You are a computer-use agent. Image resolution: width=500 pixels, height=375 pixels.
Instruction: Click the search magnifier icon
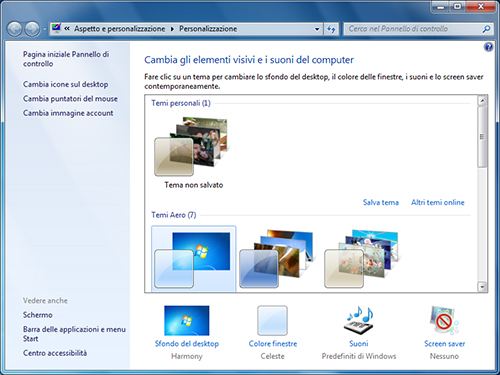486,29
